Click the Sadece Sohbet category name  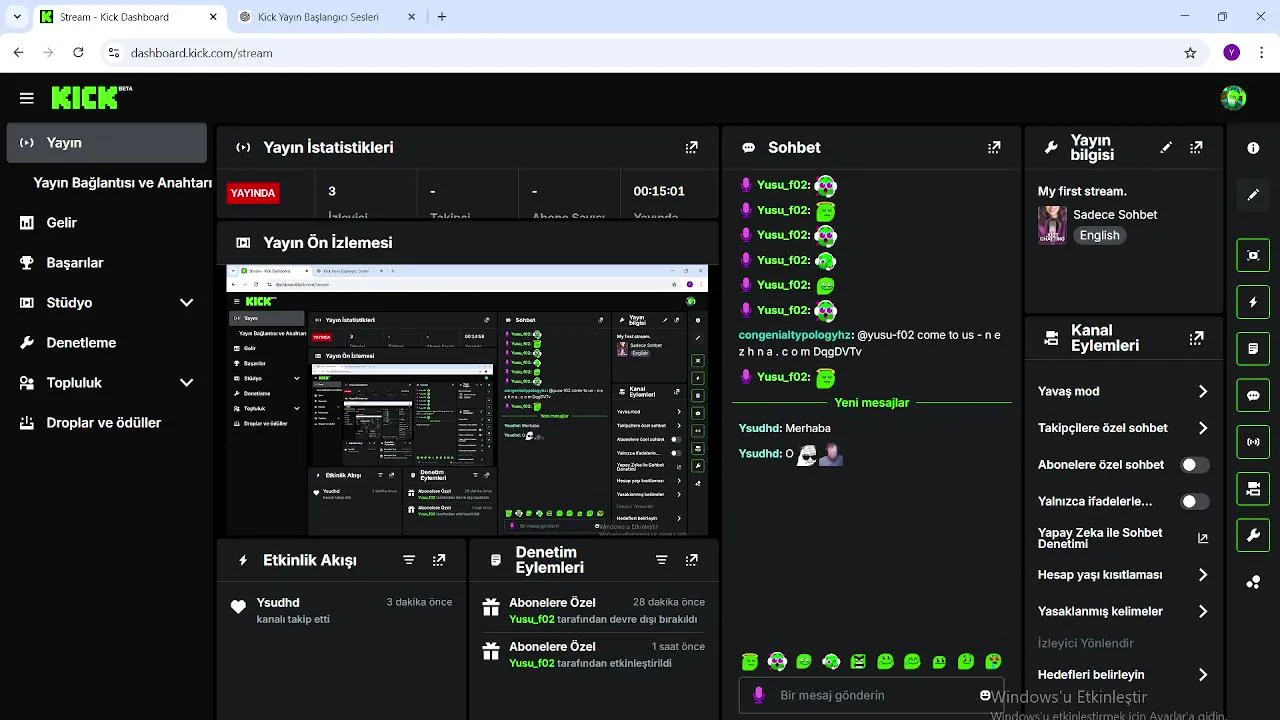[1115, 214]
